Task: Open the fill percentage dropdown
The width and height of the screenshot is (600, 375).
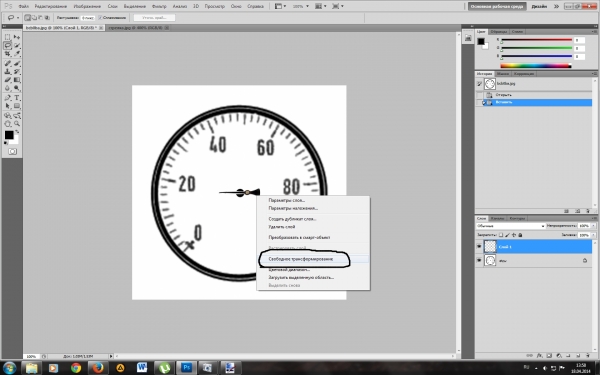Action: coord(593,235)
